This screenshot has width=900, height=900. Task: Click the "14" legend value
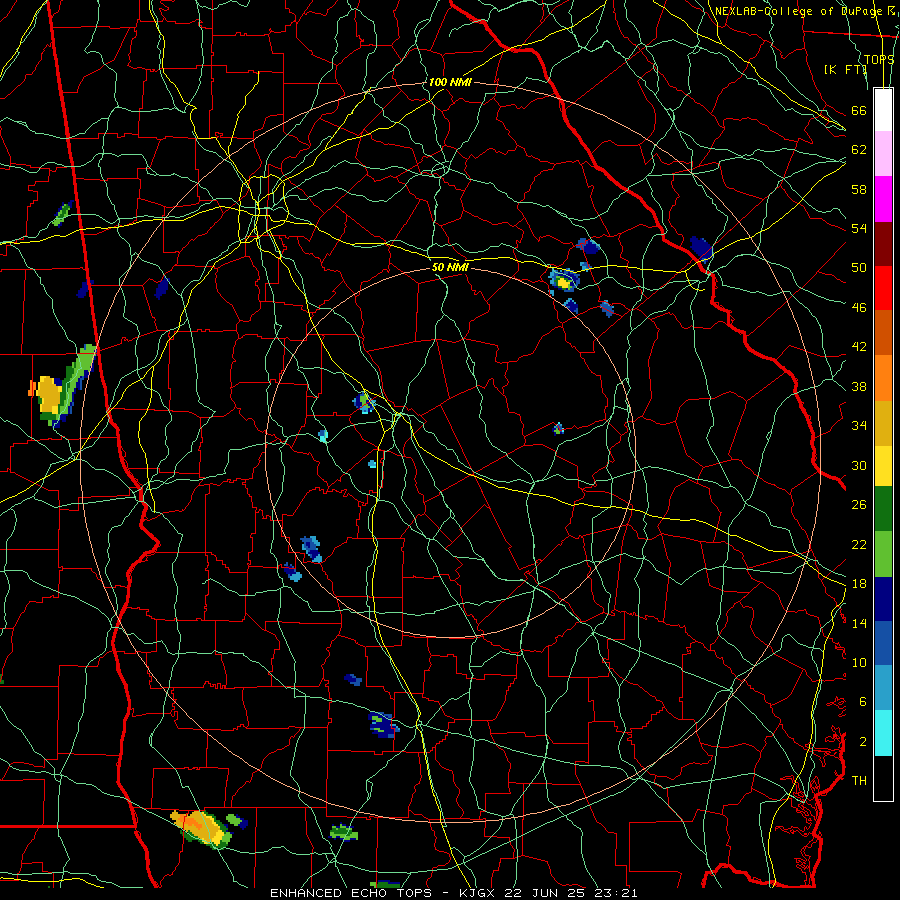click(x=859, y=623)
